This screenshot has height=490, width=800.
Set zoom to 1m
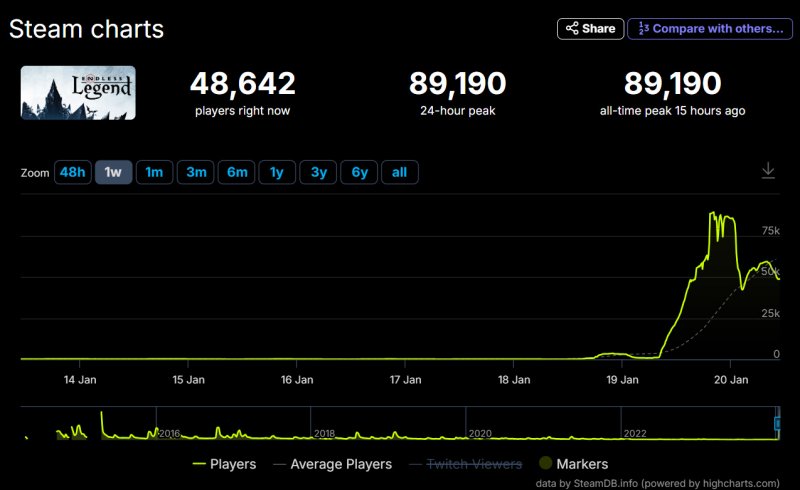(x=154, y=172)
